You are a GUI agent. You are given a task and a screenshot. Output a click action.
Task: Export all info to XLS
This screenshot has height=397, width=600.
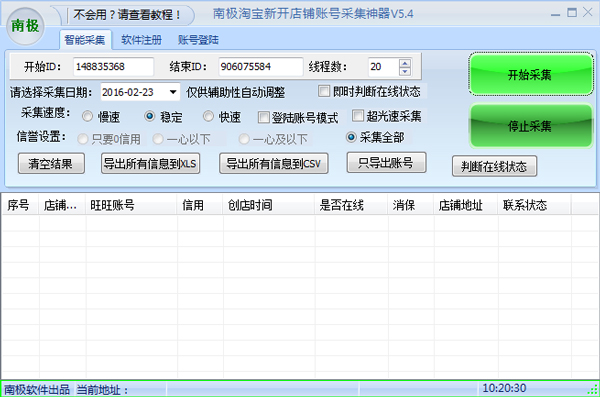150,164
